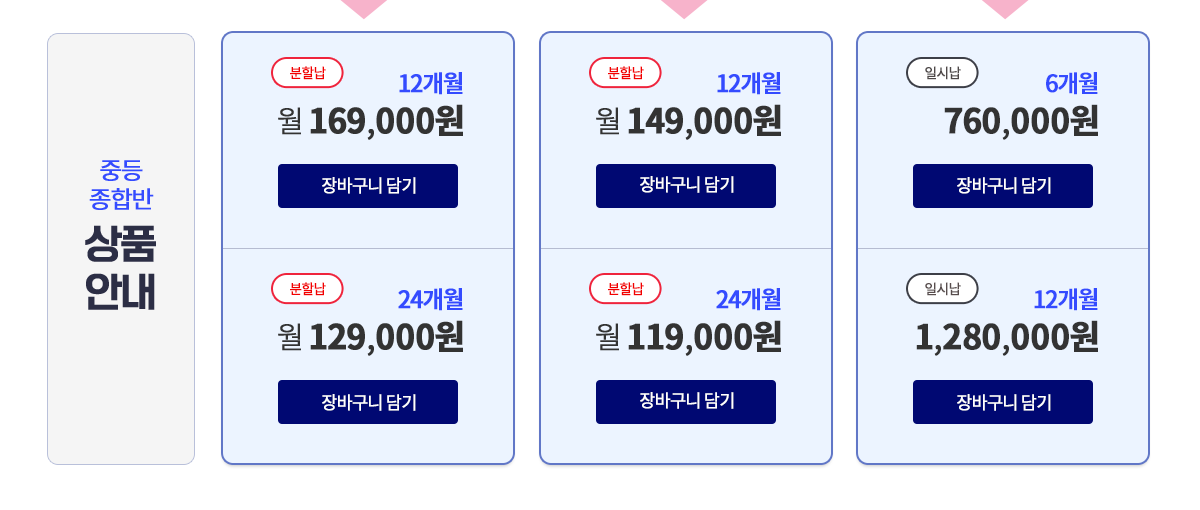Click the 중등 종합반 label
1200x510 pixels.
(120, 183)
